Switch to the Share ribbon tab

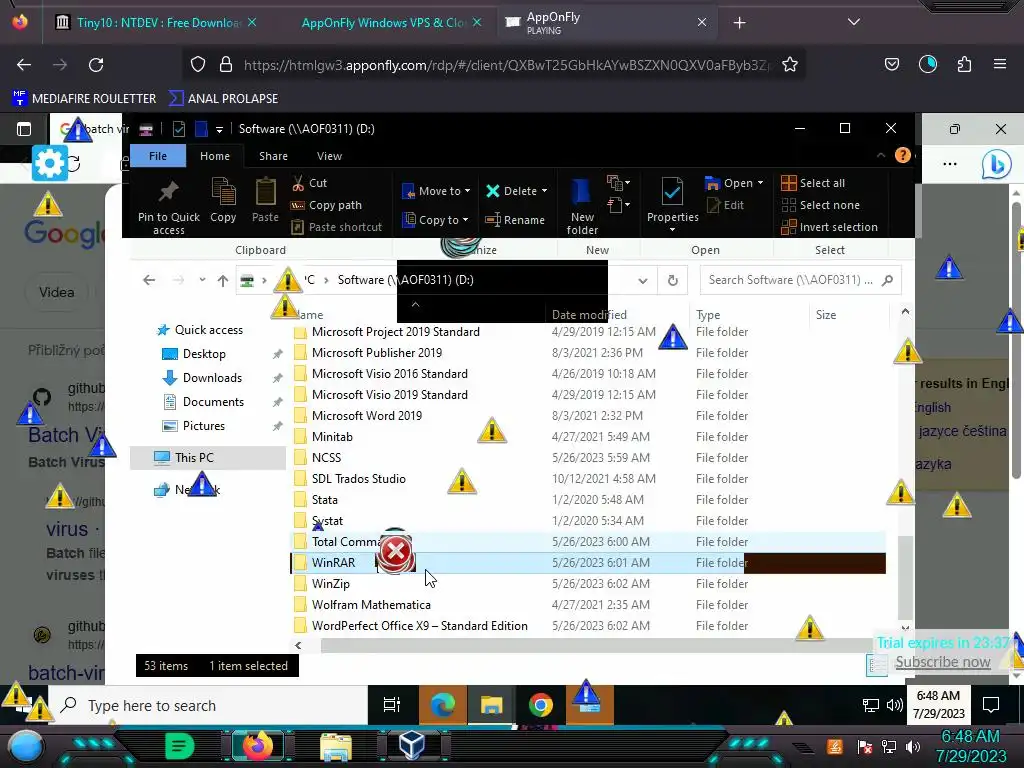point(273,156)
